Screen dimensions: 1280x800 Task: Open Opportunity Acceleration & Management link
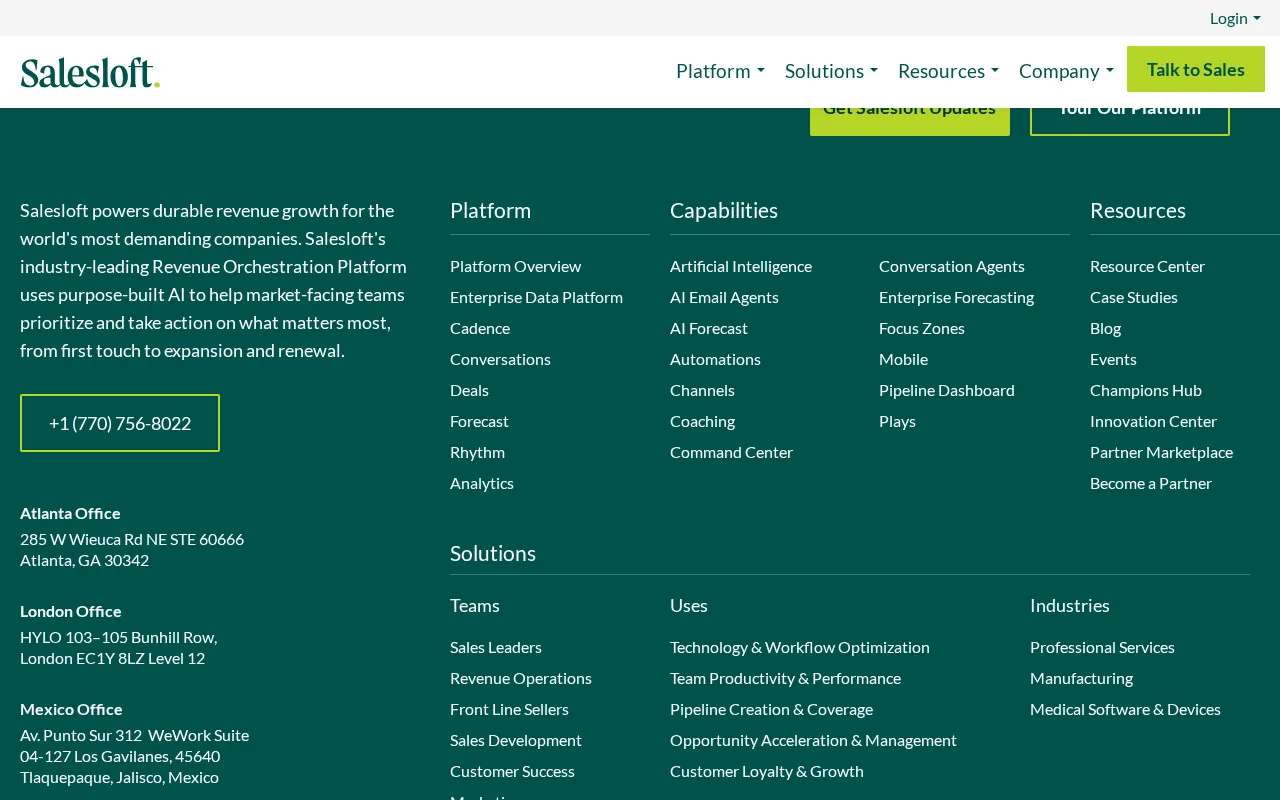click(x=813, y=740)
